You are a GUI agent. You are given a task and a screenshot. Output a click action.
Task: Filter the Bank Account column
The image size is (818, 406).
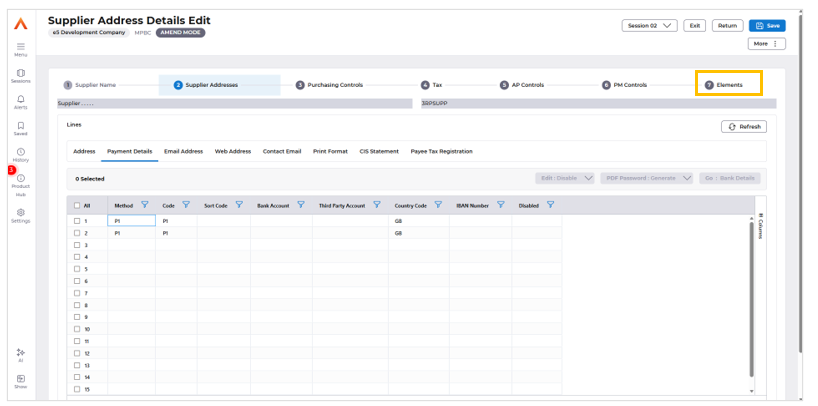point(301,205)
